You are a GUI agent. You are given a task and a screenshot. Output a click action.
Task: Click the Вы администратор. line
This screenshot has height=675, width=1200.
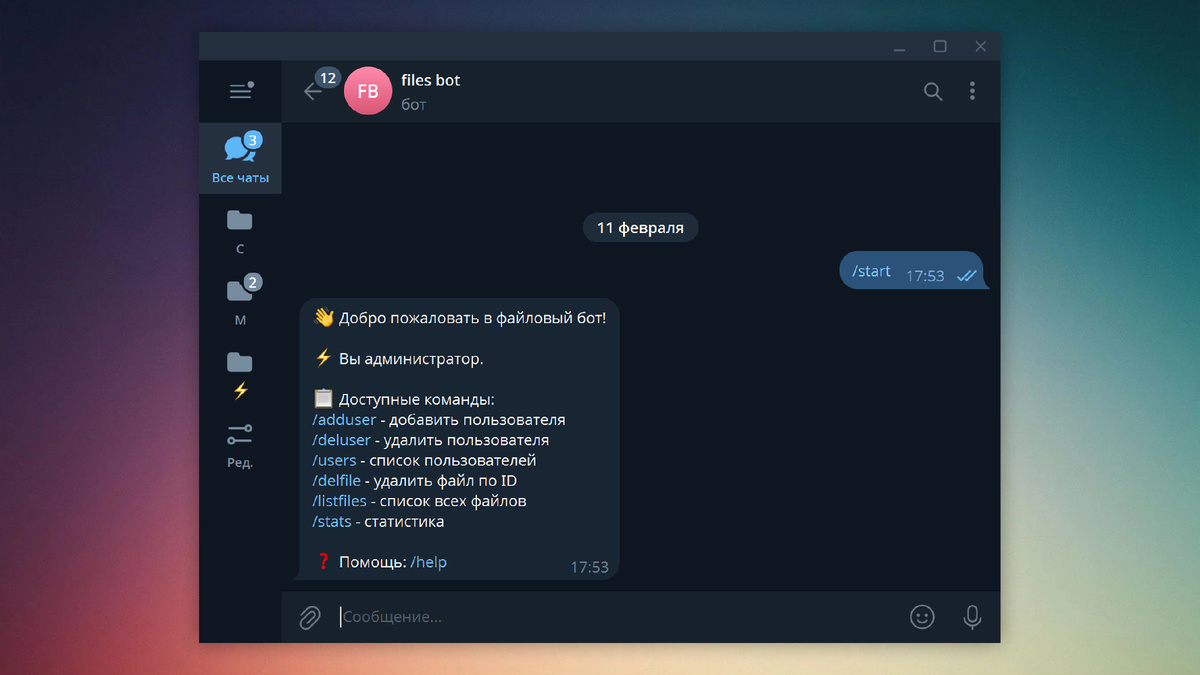(411, 358)
